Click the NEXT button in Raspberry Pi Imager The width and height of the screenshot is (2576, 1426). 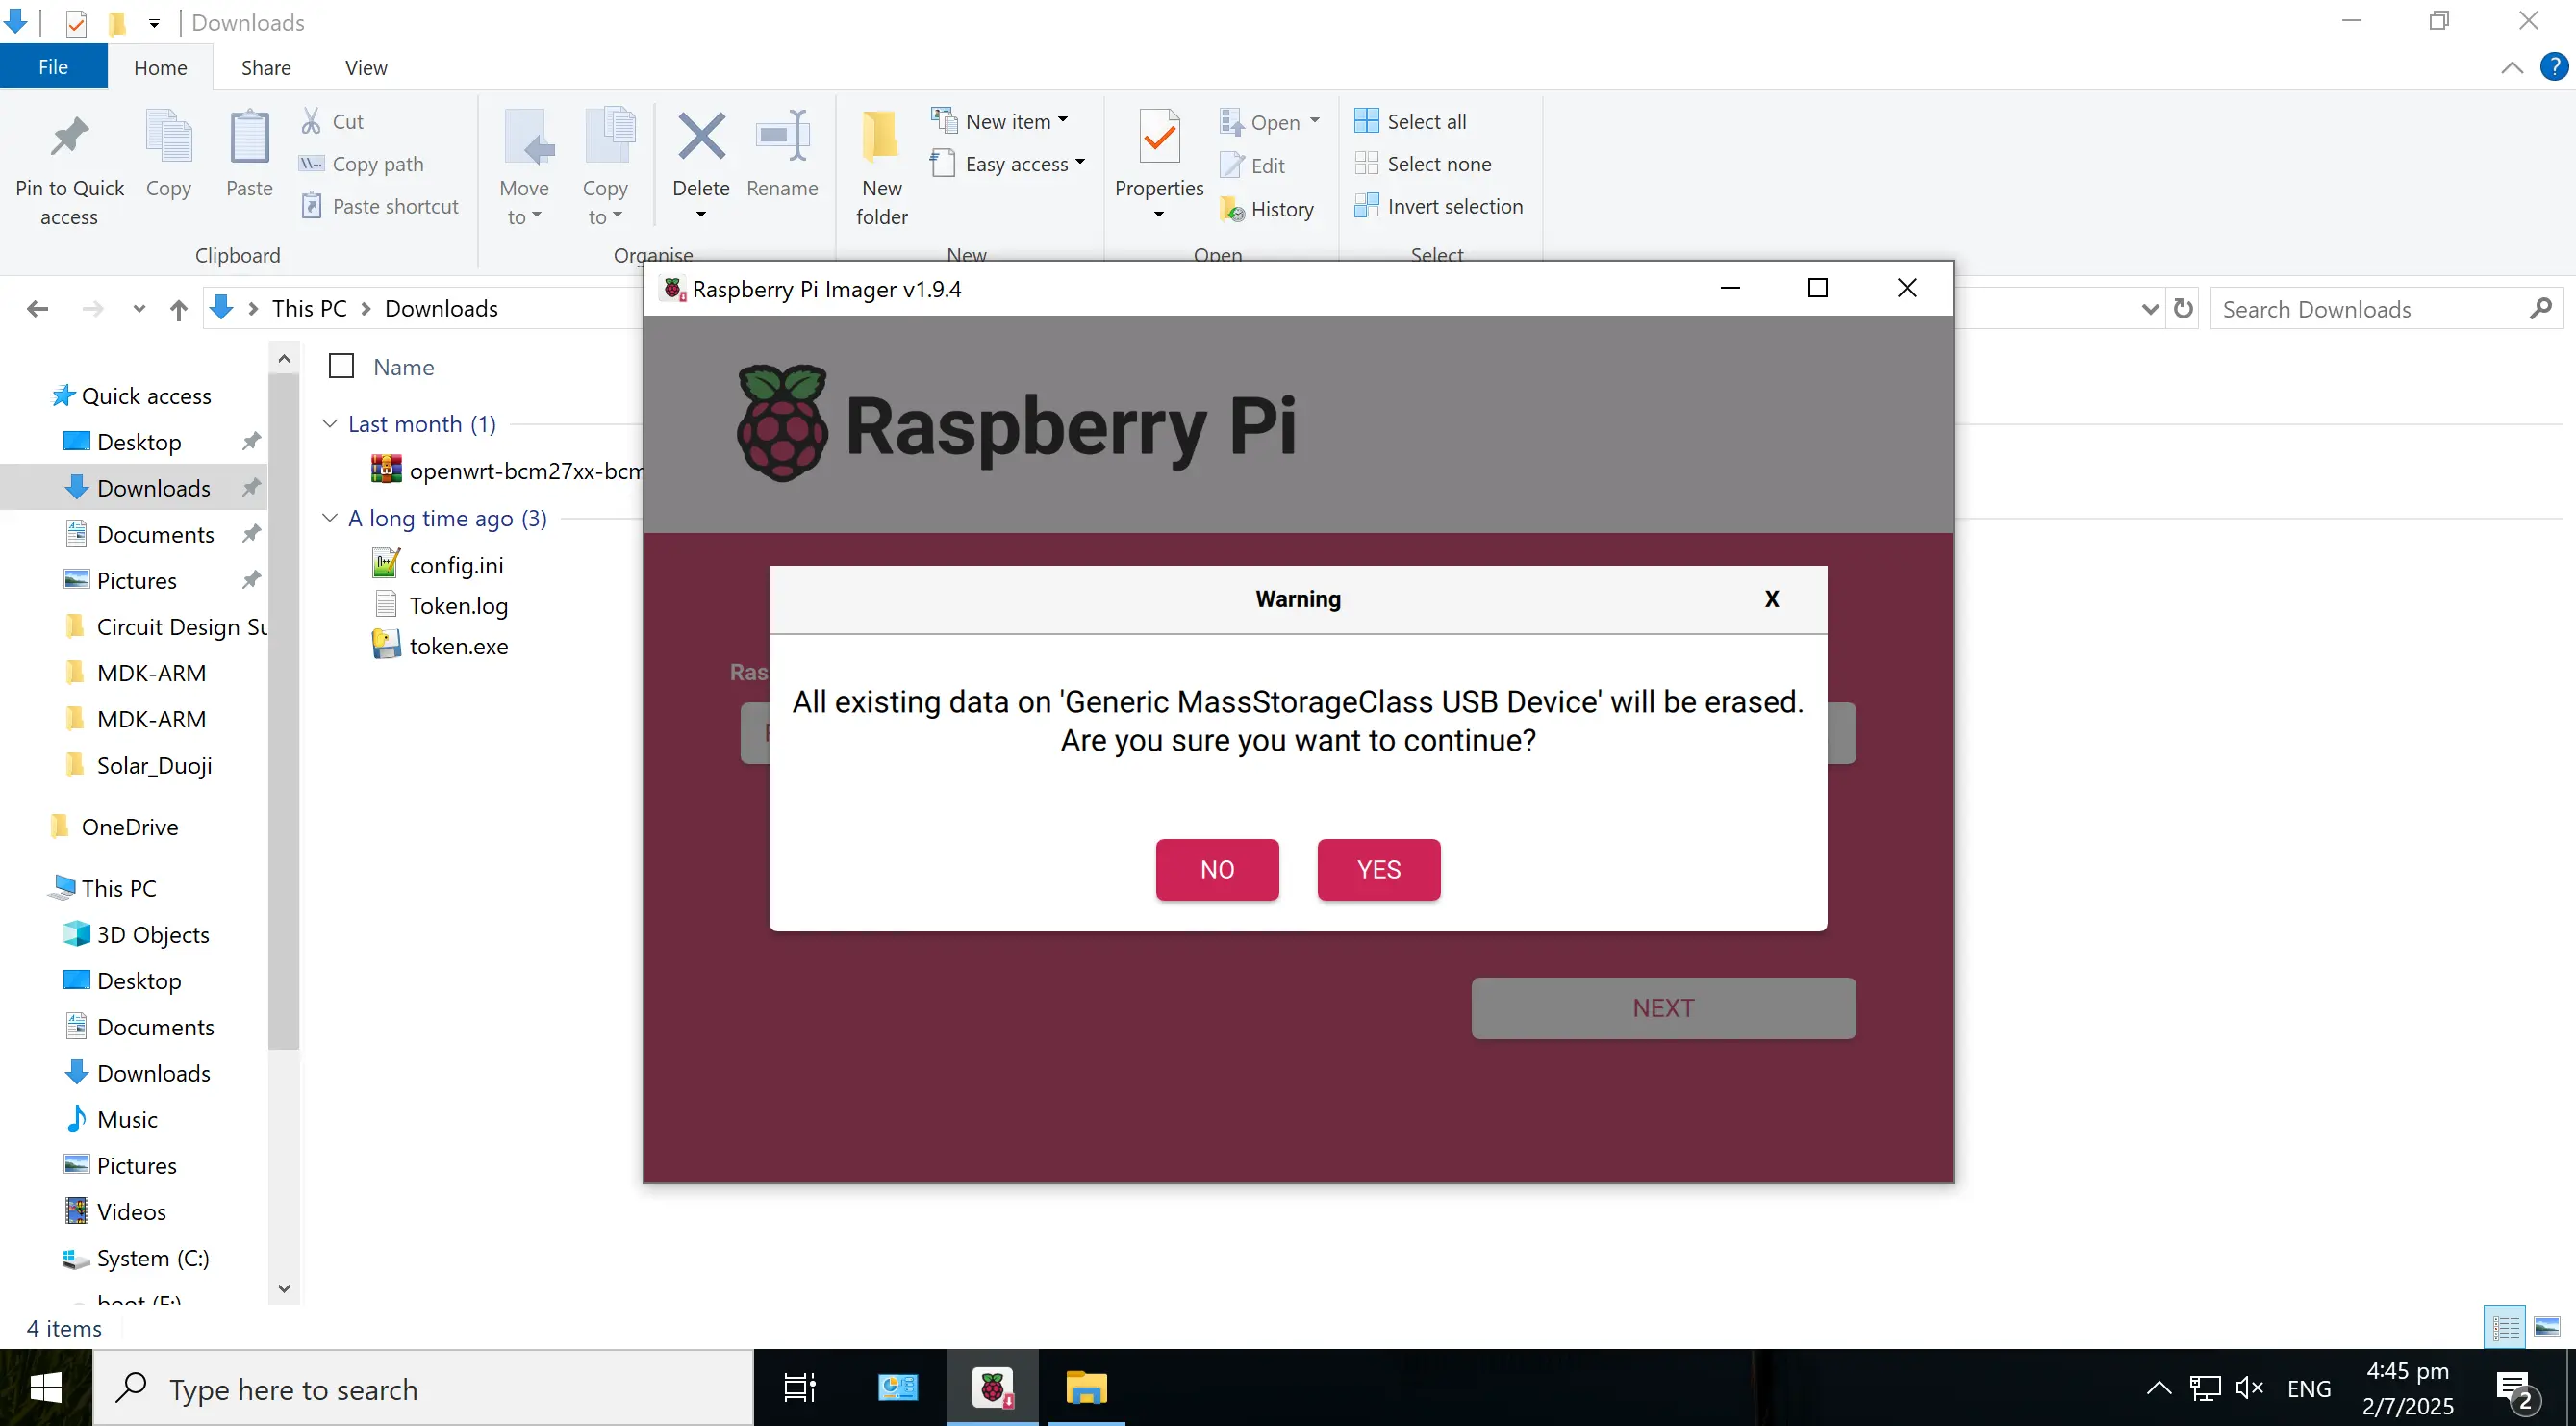coord(1663,1008)
